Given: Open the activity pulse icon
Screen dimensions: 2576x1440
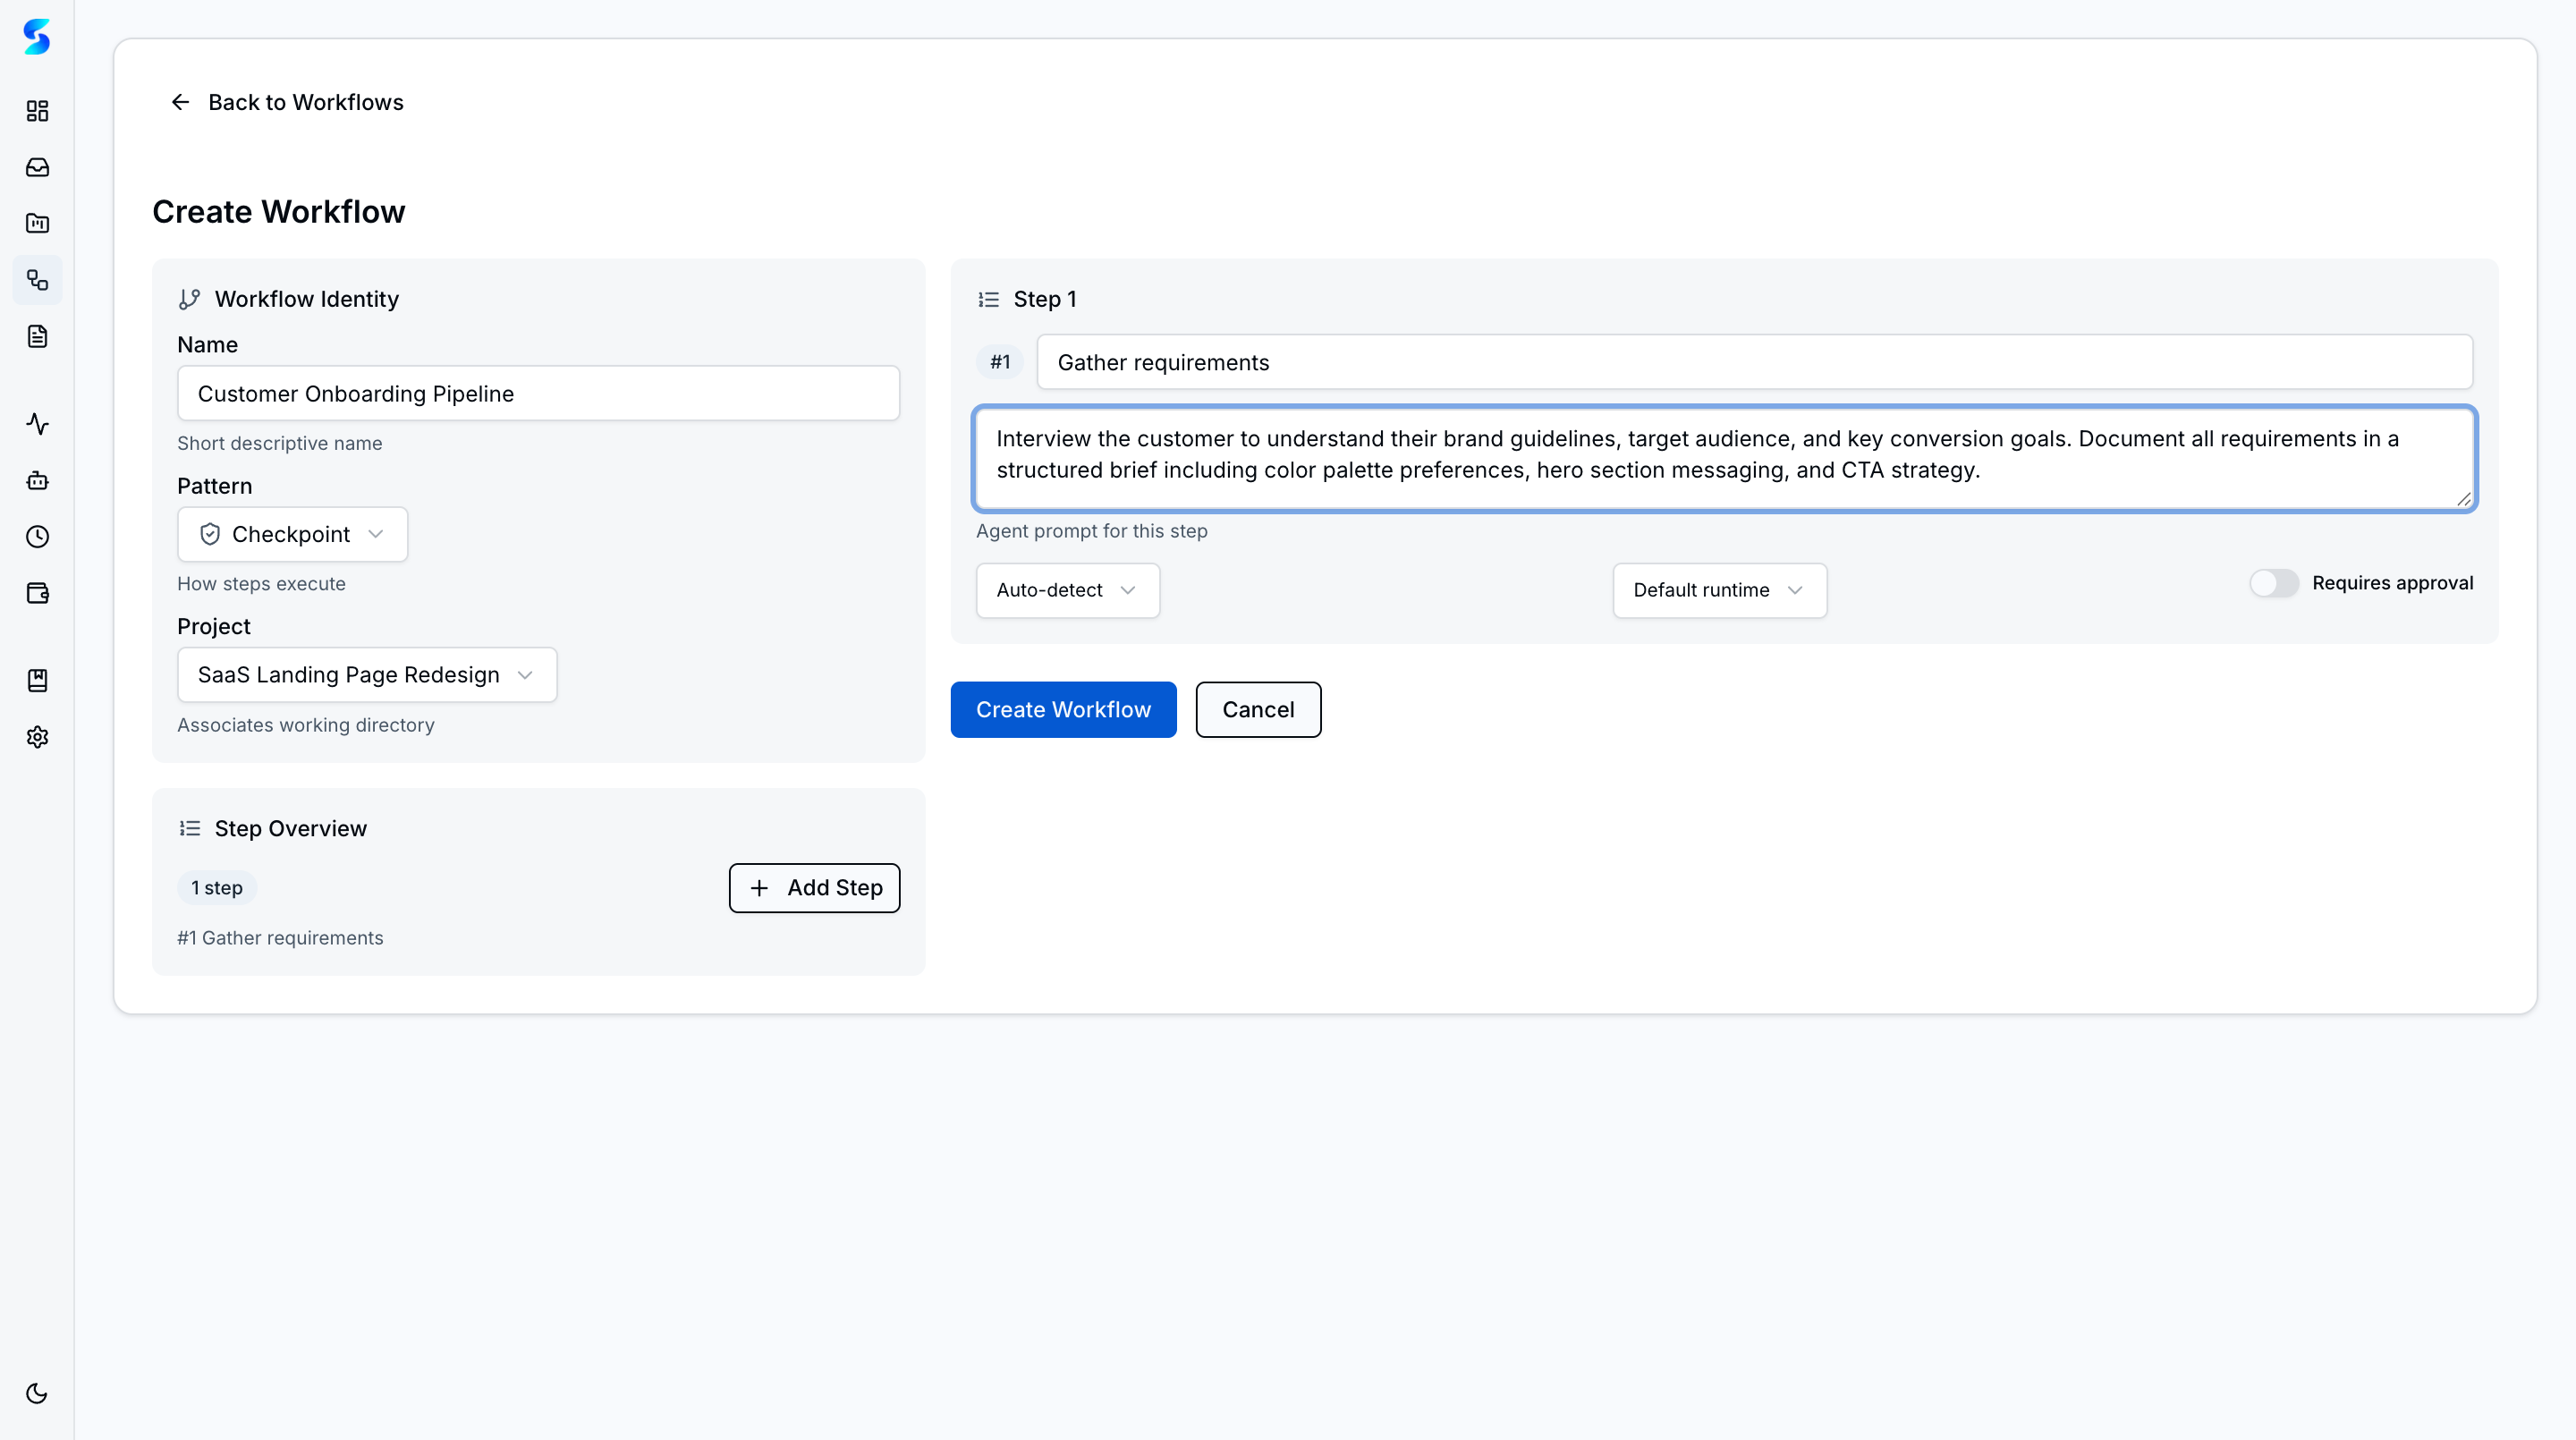Looking at the screenshot, I should tap(37, 424).
